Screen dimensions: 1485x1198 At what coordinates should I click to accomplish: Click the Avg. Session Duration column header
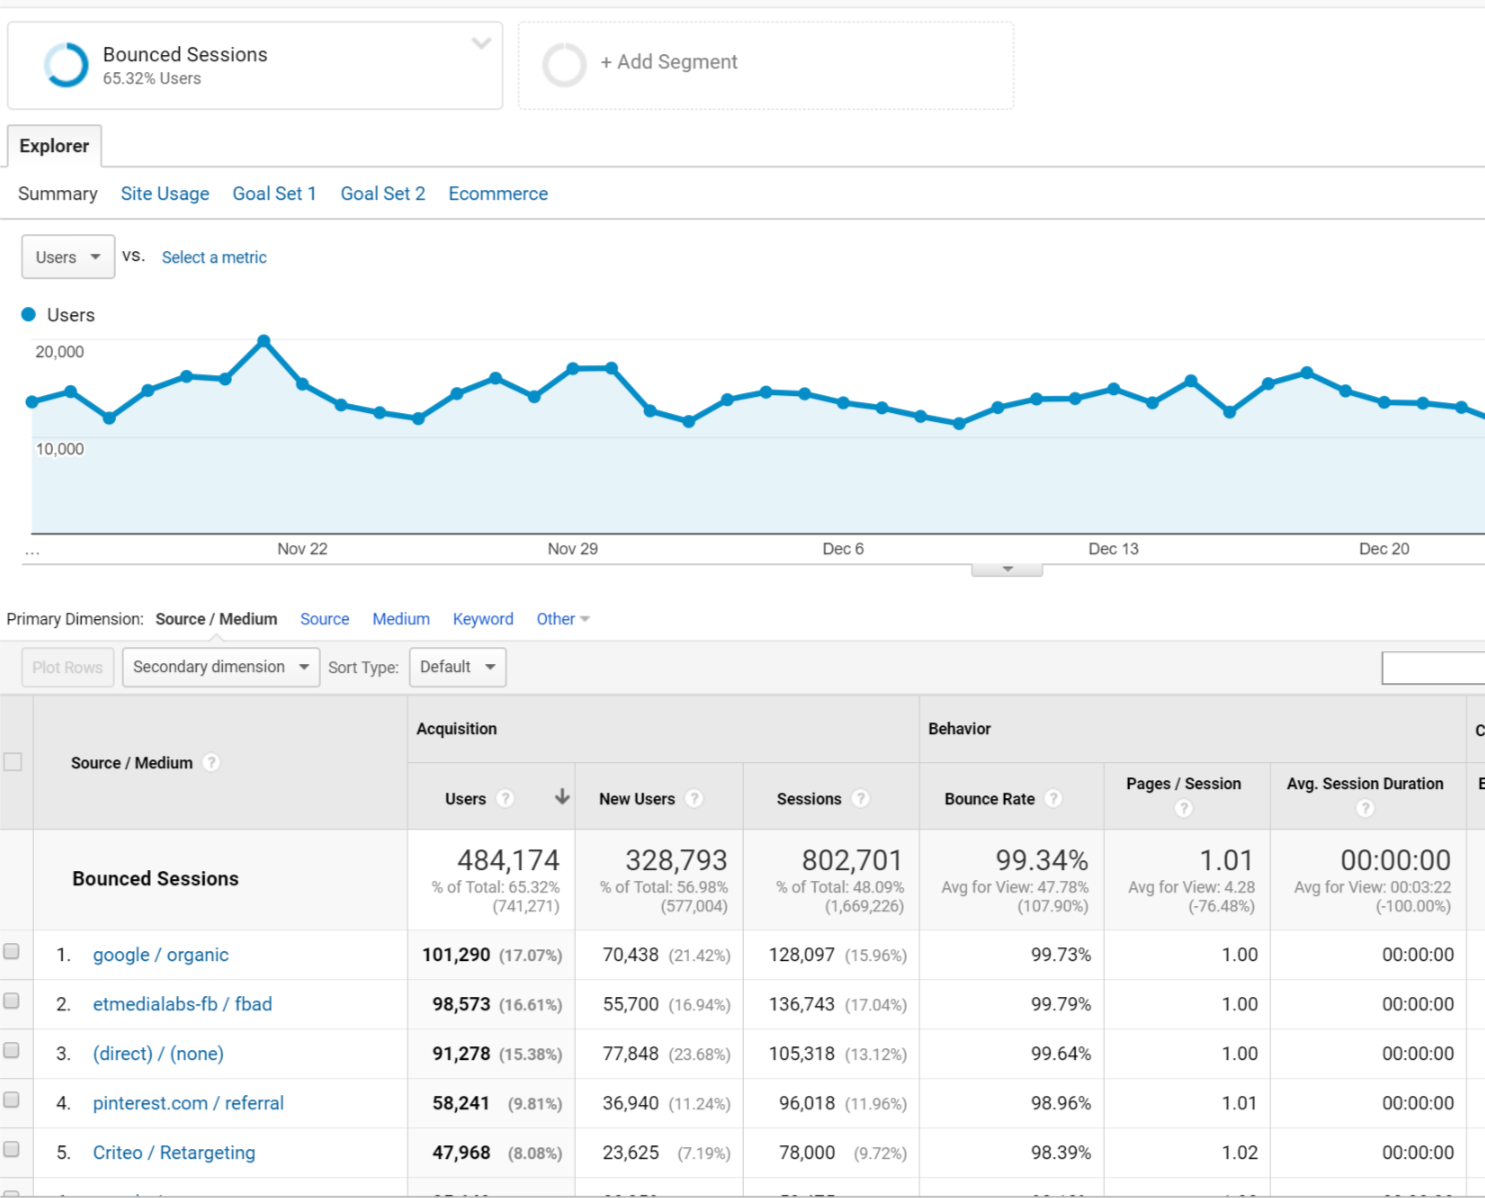click(1365, 784)
